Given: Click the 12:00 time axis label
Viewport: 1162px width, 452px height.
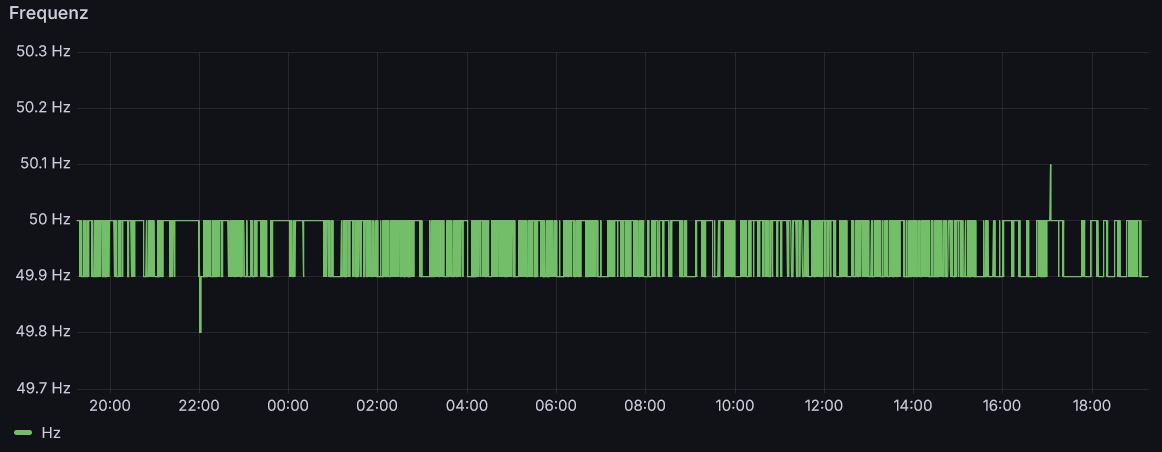Looking at the screenshot, I should 823,405.
